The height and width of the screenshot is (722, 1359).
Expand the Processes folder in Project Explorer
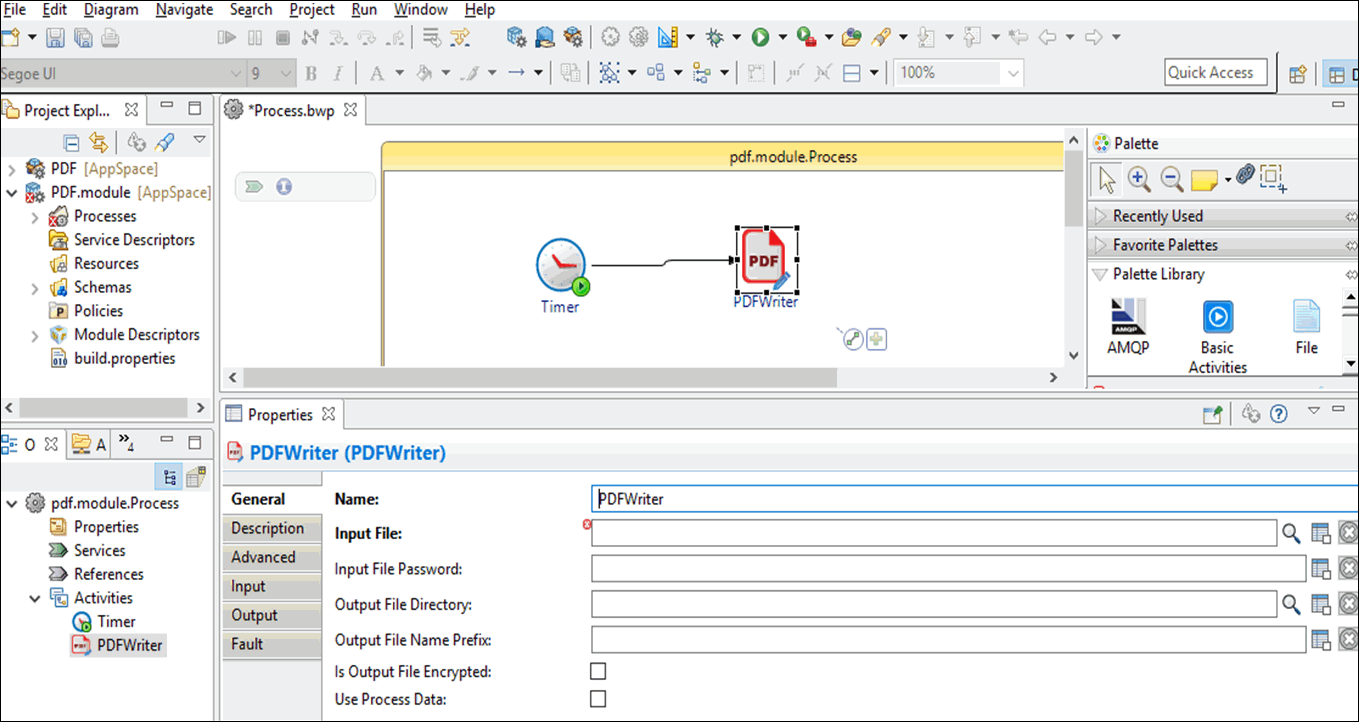[x=35, y=217]
